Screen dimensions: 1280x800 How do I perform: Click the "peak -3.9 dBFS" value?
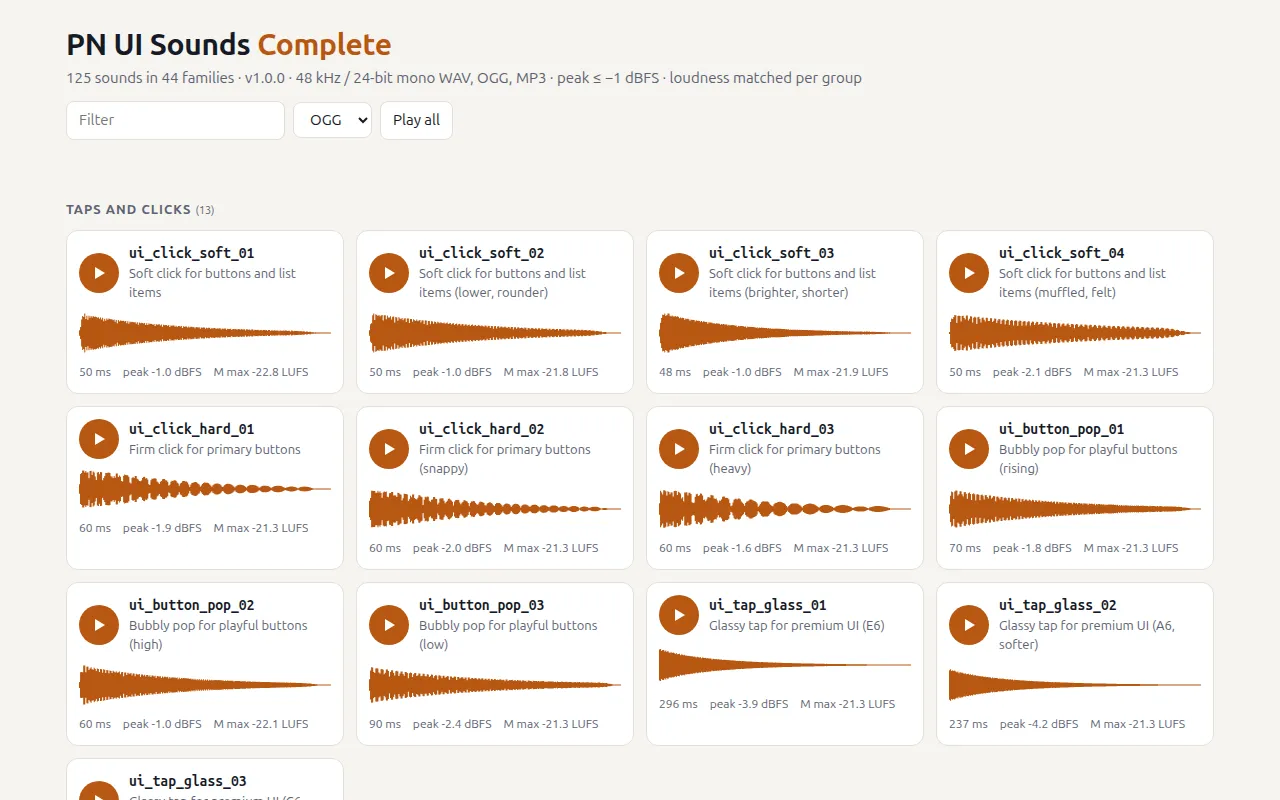tap(749, 704)
